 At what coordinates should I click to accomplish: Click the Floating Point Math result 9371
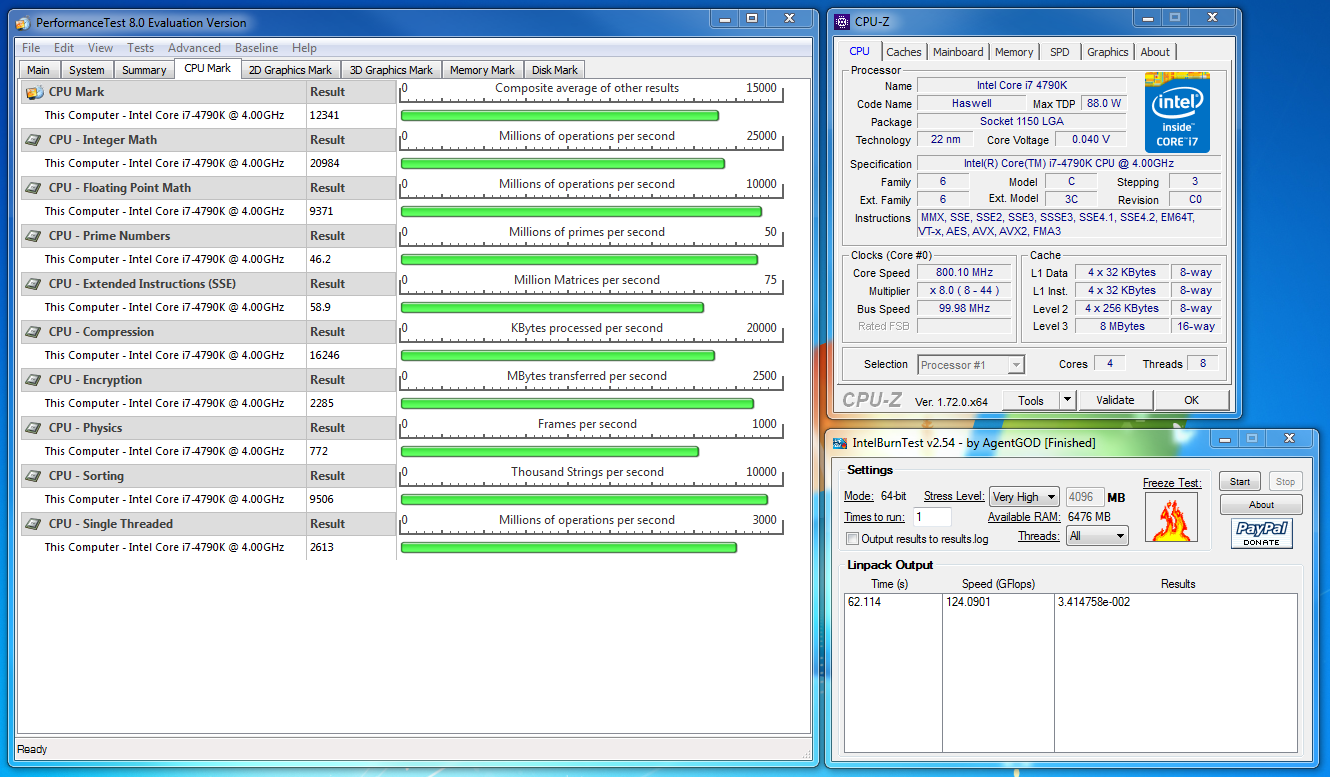click(x=322, y=211)
